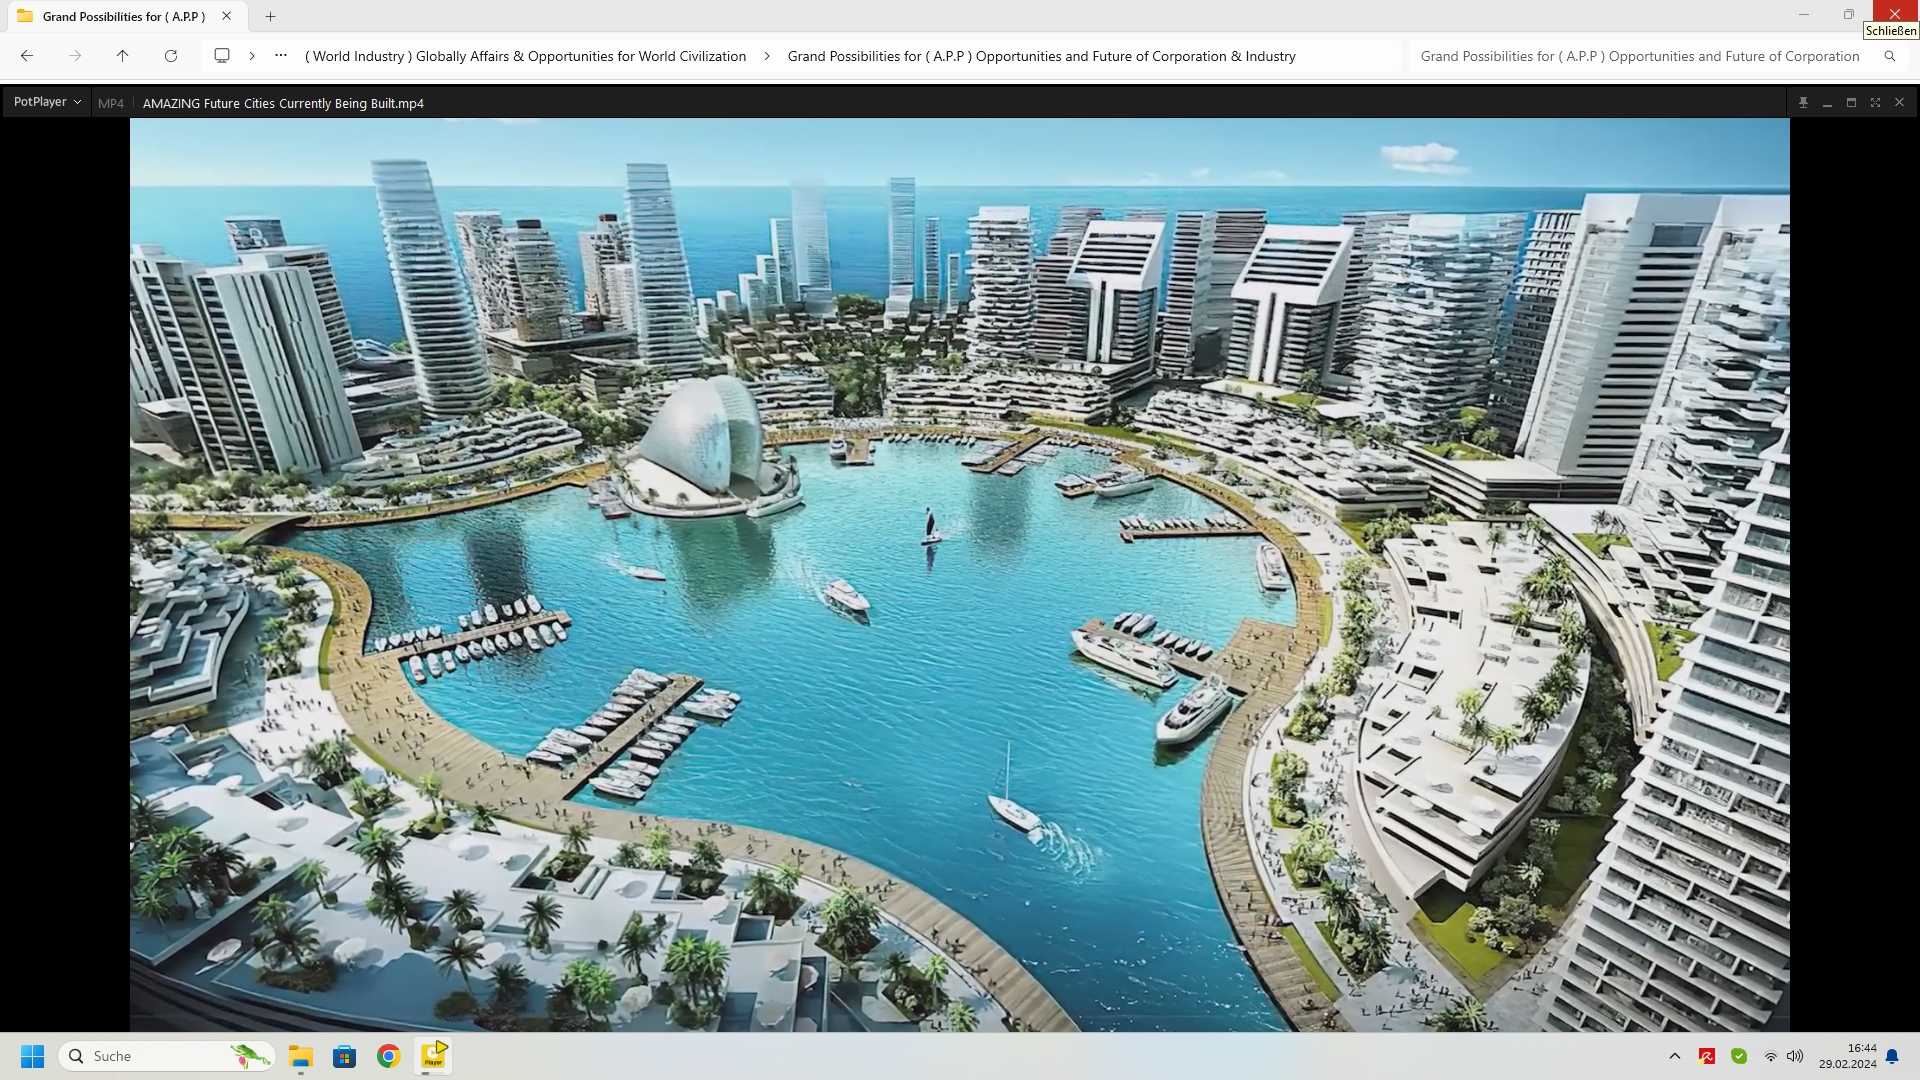Pin PotPlayer window on top
Image resolution: width=1920 pixels, height=1080 pixels.
coord(1803,103)
